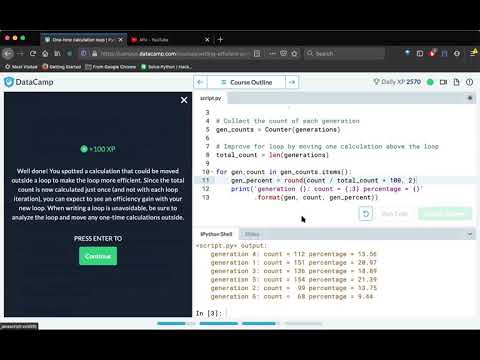Click on code line 11 gen_percent
This screenshot has height=360, width=480.
tap(323, 180)
